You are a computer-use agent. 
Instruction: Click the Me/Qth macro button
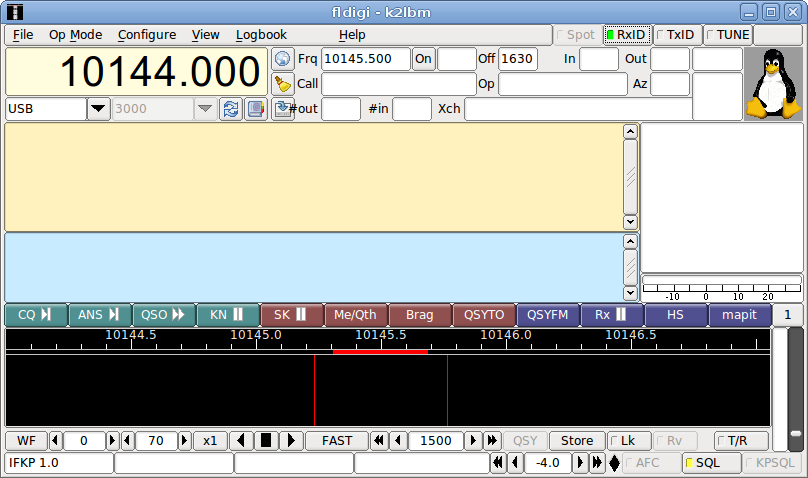pos(356,315)
